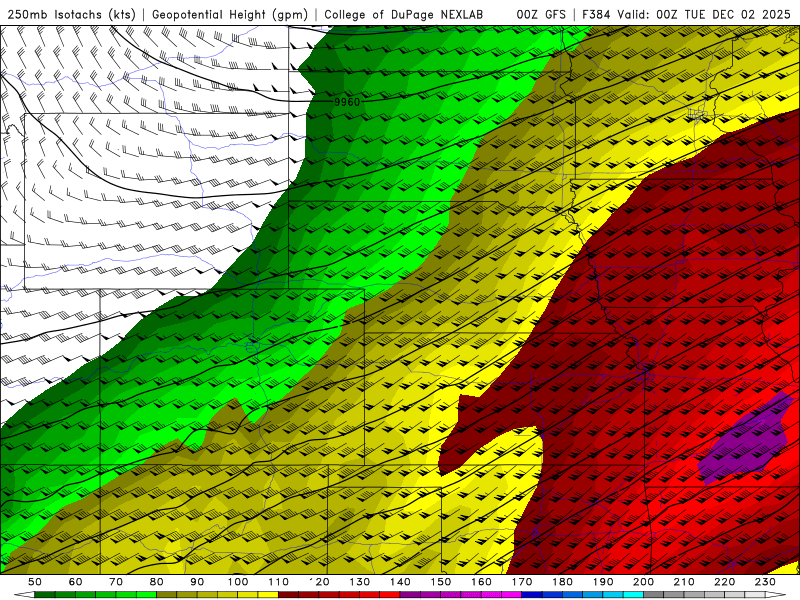Viewport: 800px width, 600px height.
Task: Click the 180 colorbar number
Action: point(562,582)
